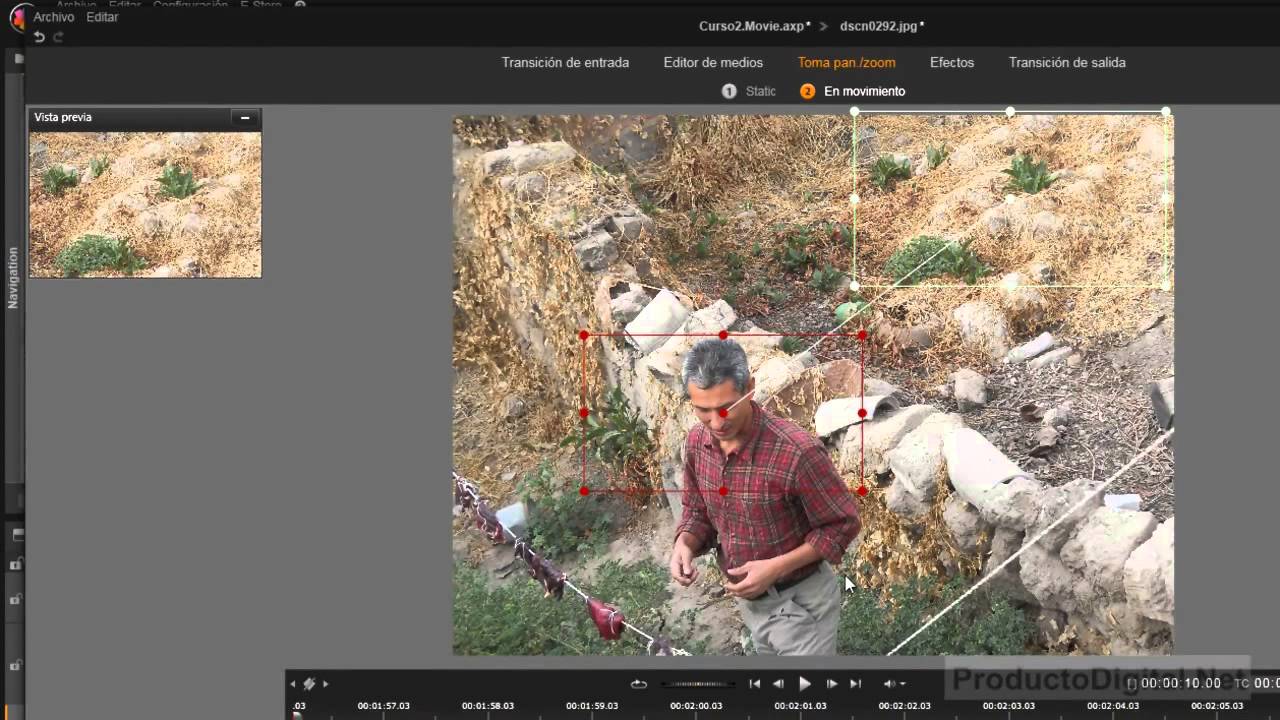Adjust the shuttle speed slider
The width and height of the screenshot is (1280, 720).
click(698, 684)
